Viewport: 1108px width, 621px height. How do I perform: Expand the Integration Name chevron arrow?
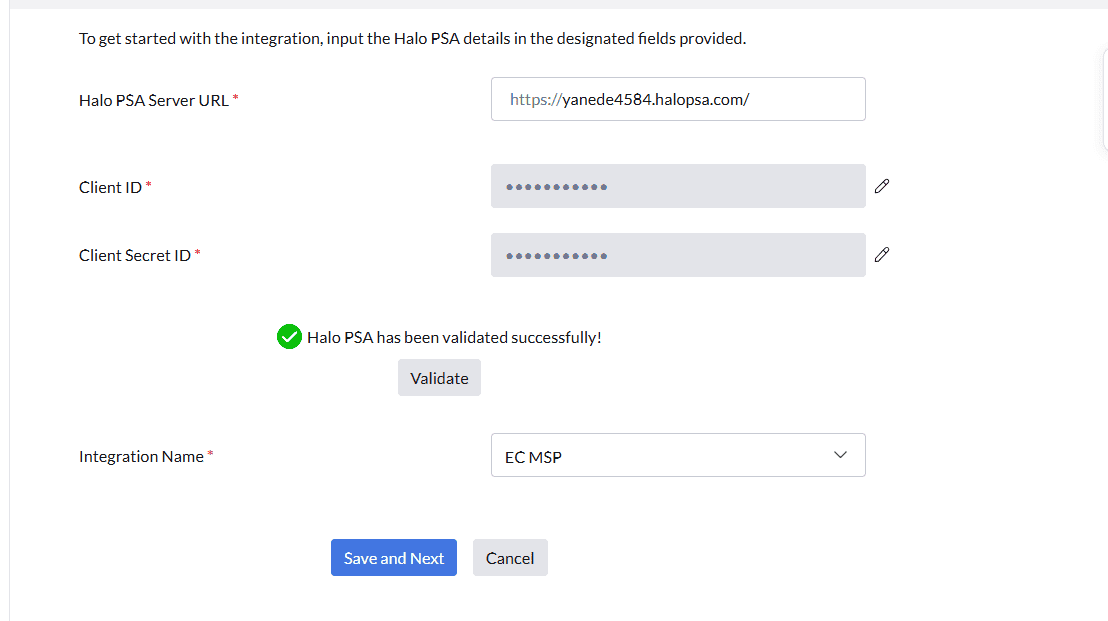(840, 455)
